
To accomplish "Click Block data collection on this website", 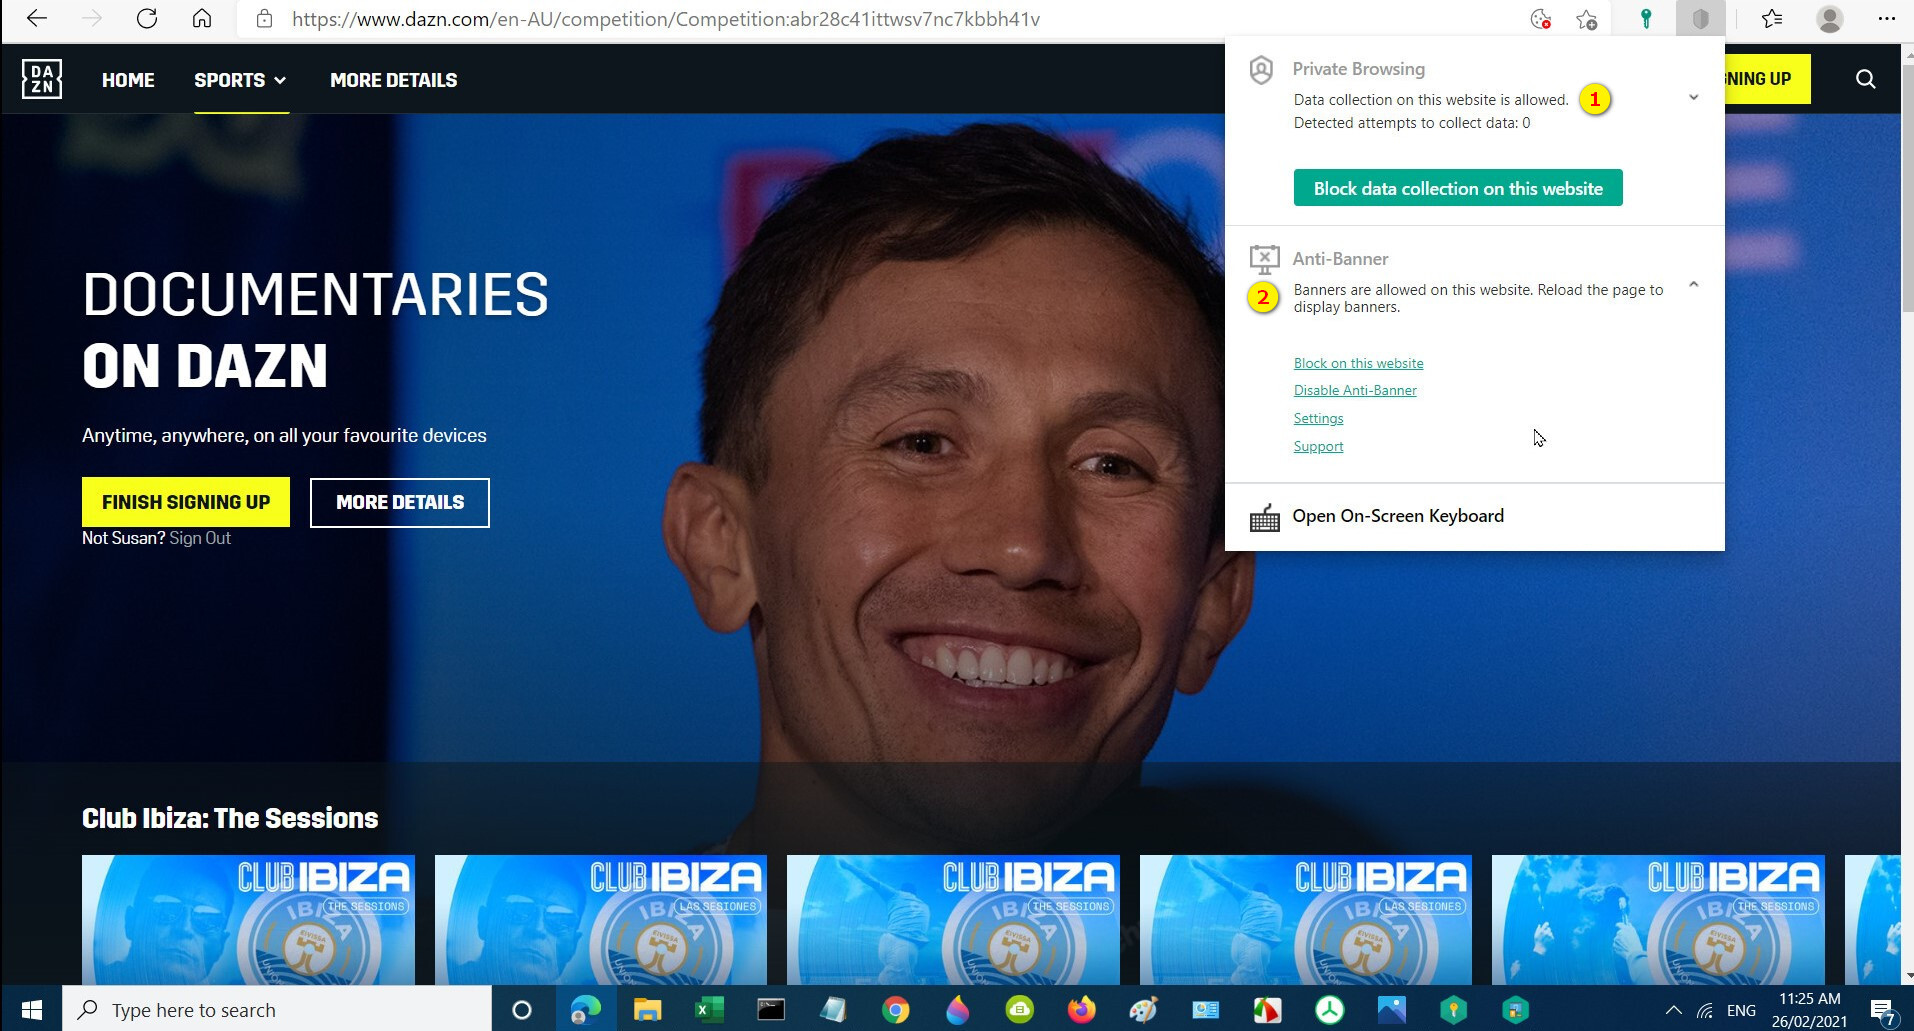I will point(1457,188).
